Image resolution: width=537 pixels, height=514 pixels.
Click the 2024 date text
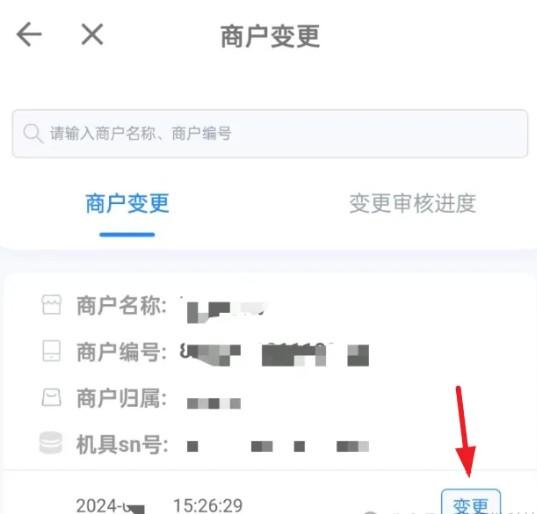[110, 506]
